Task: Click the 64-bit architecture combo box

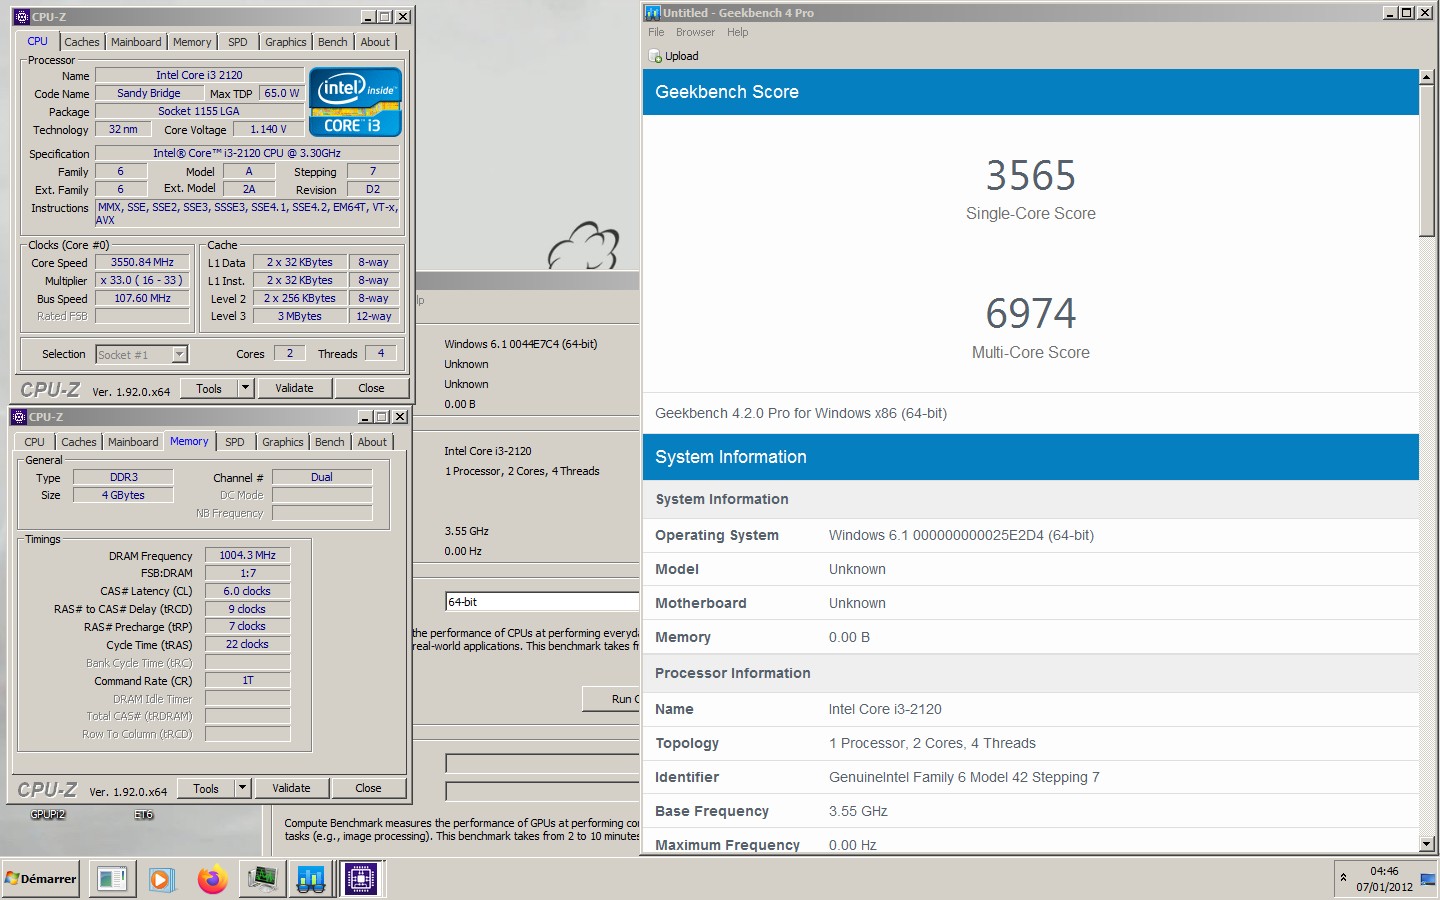Action: coord(542,601)
